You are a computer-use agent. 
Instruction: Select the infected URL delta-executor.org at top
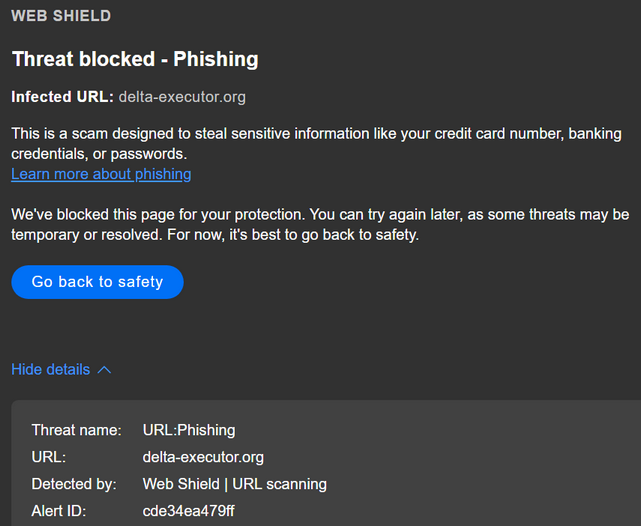click(182, 97)
